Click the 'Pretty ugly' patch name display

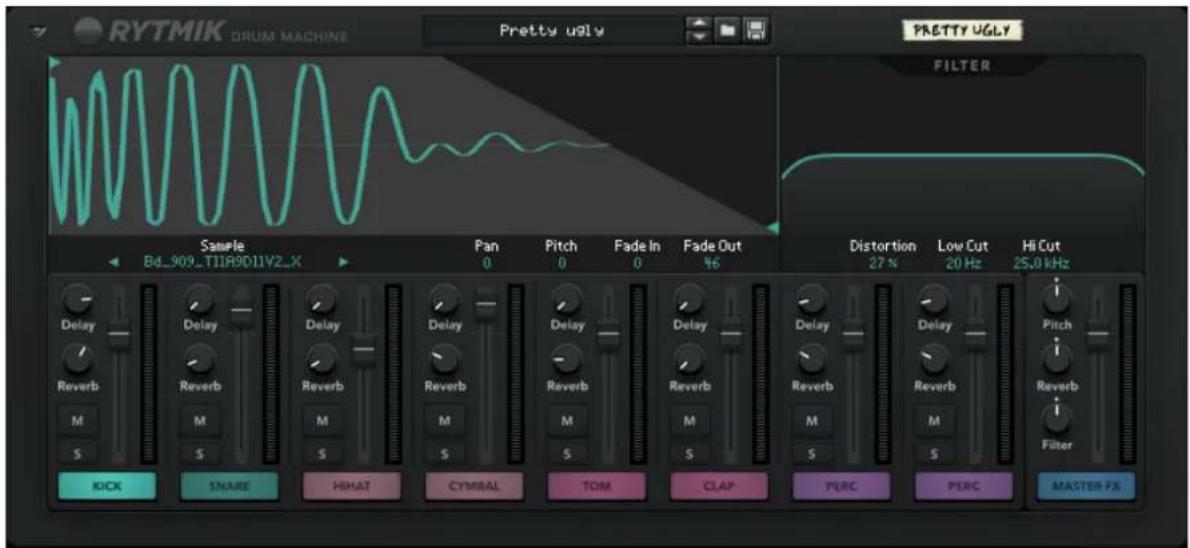tap(552, 31)
